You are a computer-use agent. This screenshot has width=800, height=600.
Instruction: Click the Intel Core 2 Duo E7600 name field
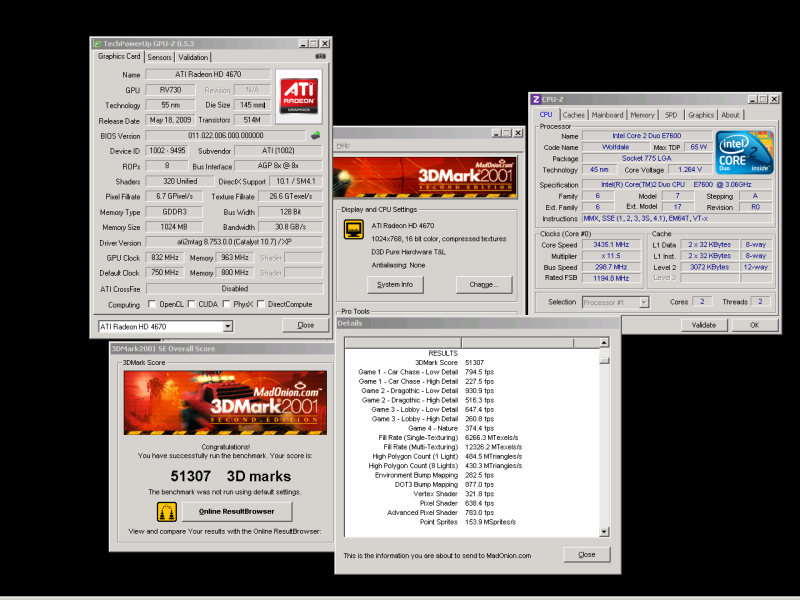[x=646, y=136]
